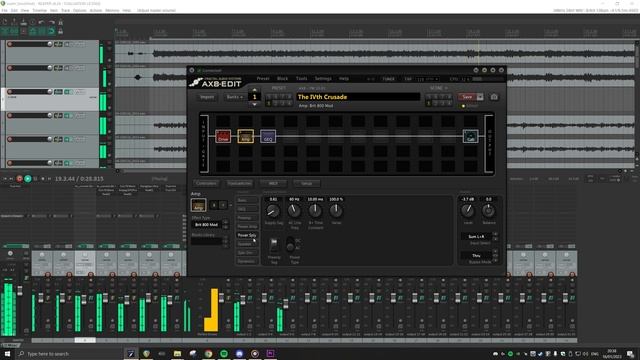Click the REAPER redo toolbar icon
Image resolution: width=640 pixels, height=360 pixels.
coord(51,22)
